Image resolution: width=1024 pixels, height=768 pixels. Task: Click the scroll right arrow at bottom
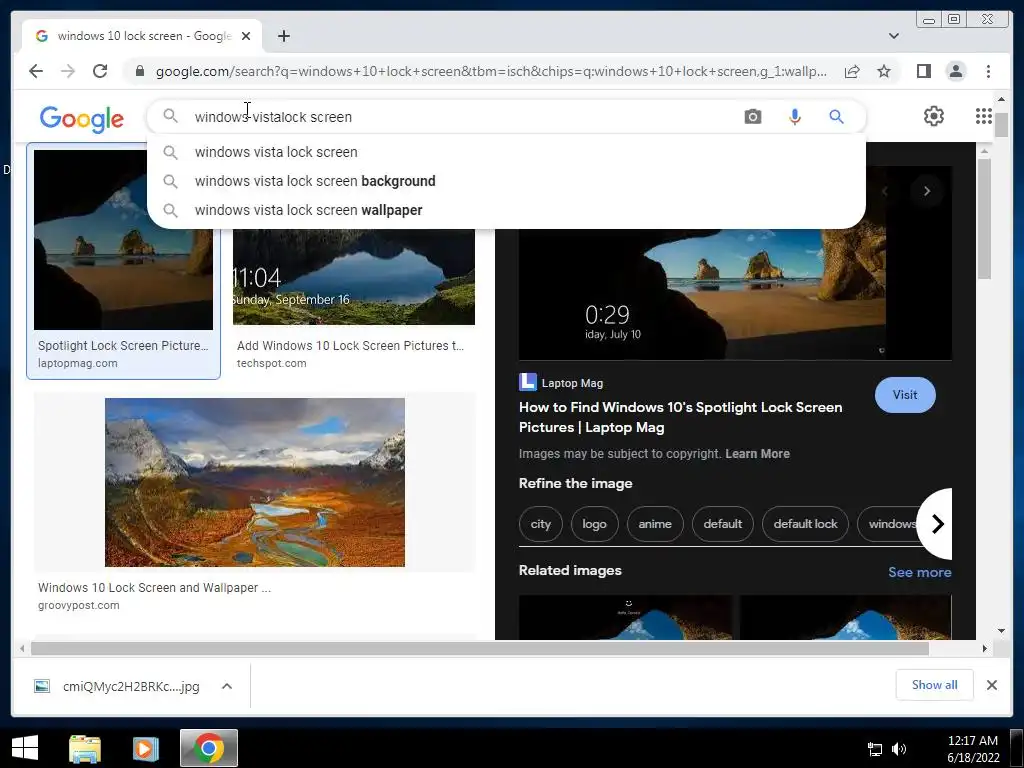point(984,648)
